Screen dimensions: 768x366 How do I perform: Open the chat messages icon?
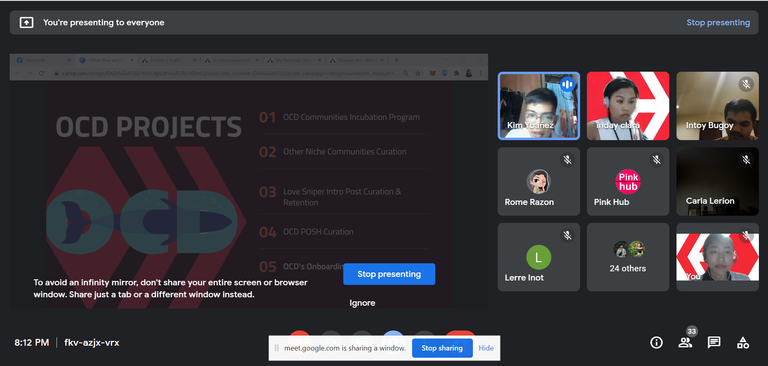coord(714,342)
